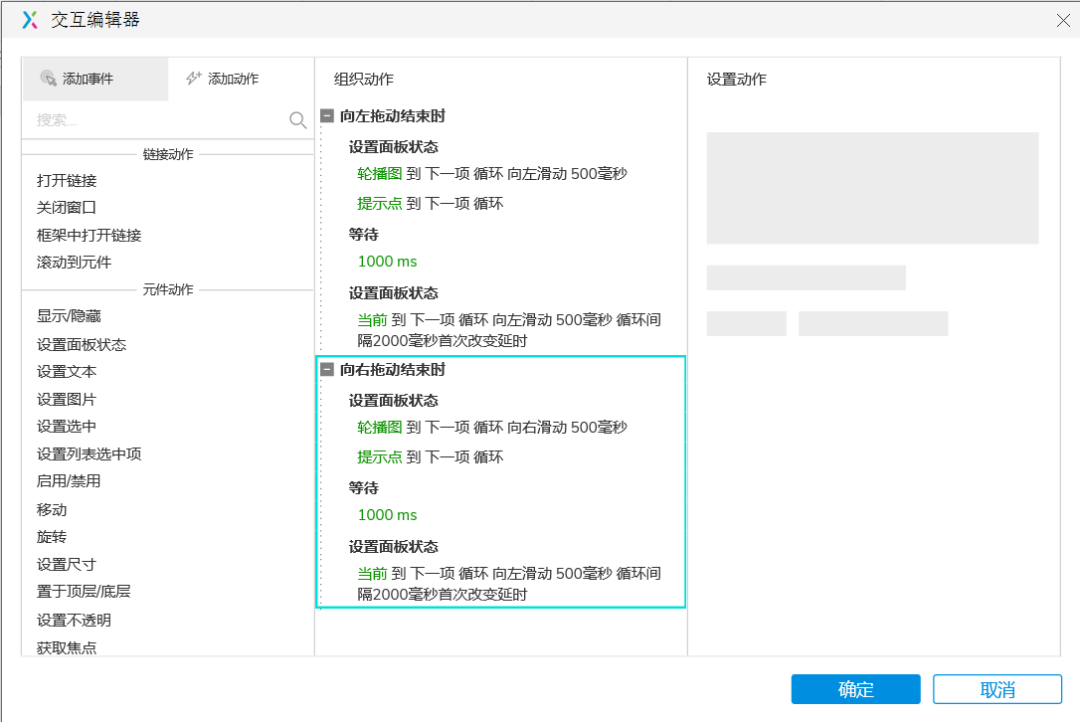Screen dimensions: 1080x722
Task: Select the 设置选中 action
Action: coord(67,426)
